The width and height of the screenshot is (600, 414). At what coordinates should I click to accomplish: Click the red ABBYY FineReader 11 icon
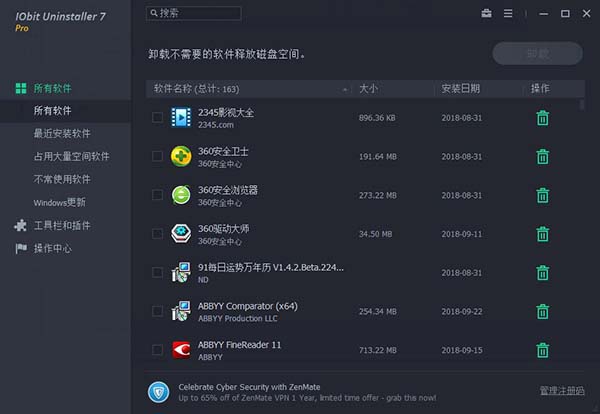pyautogui.click(x=181, y=350)
